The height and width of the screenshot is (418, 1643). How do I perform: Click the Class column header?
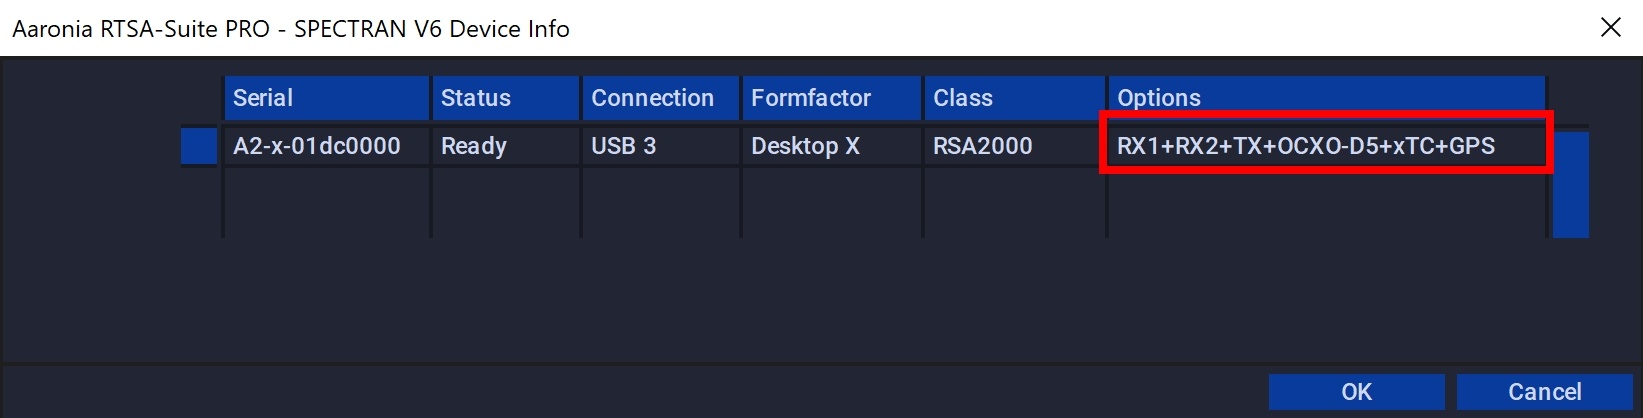coord(1015,98)
